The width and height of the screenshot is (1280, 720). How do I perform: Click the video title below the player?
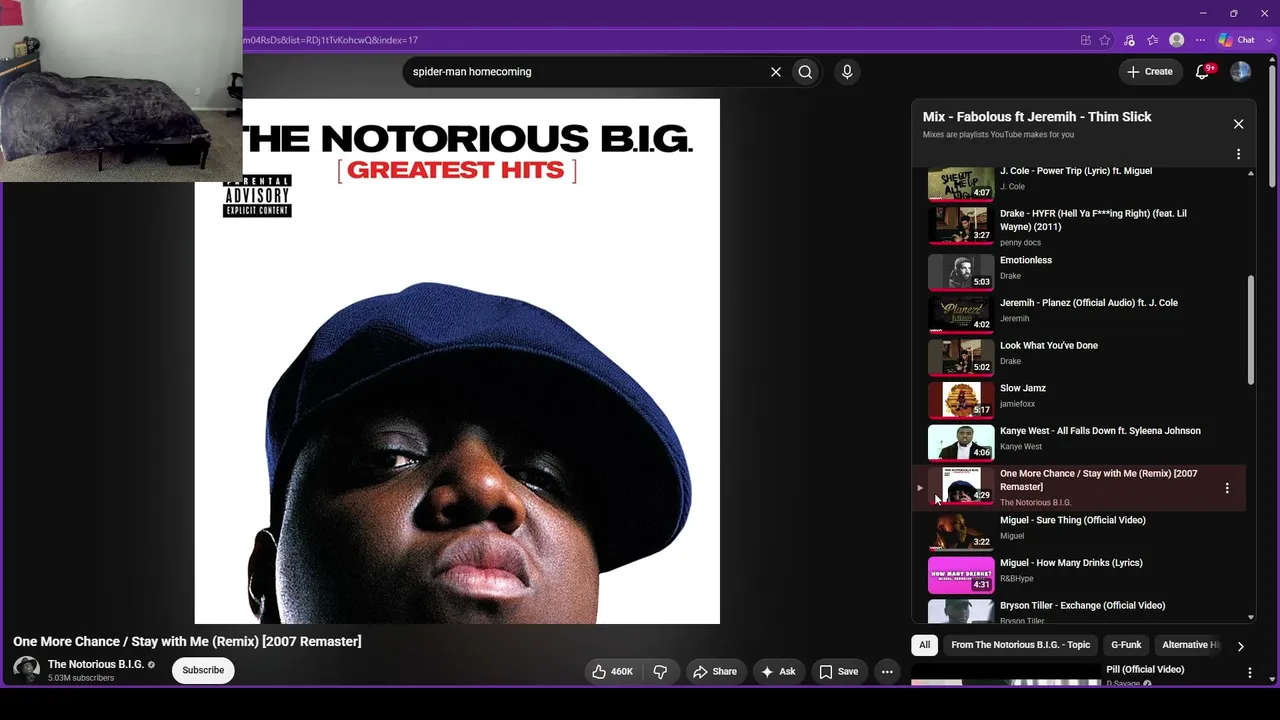tap(187, 641)
